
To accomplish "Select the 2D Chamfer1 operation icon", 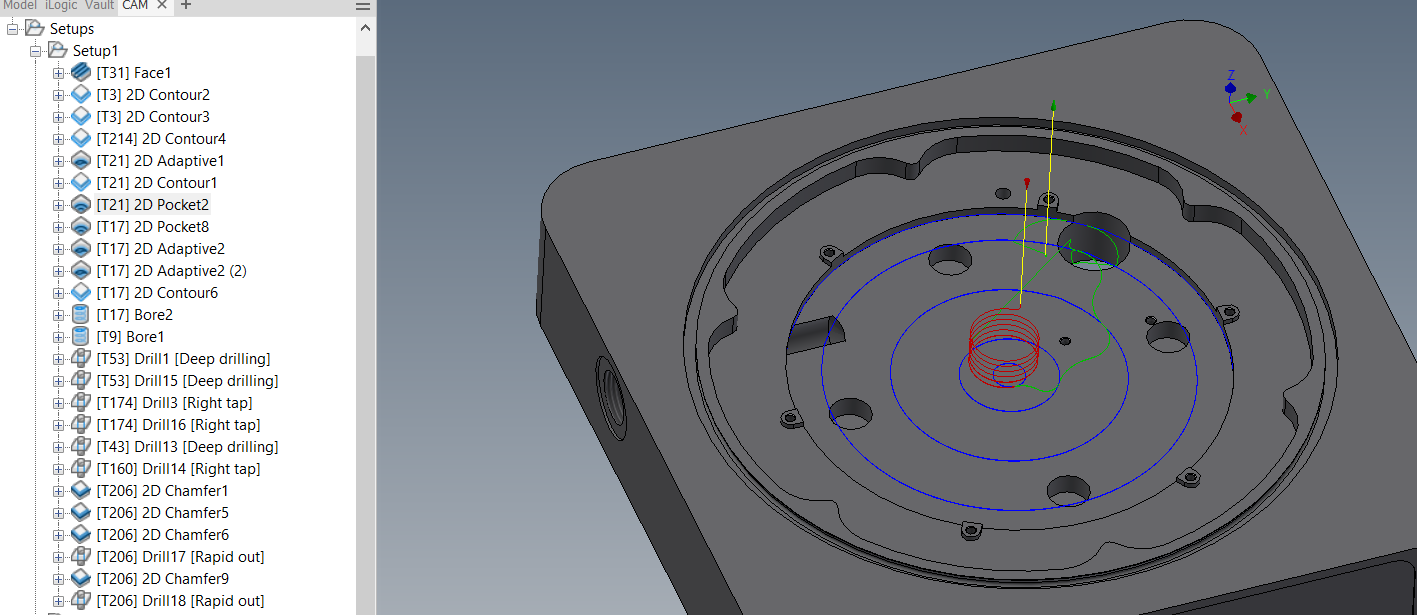I will click(80, 490).
